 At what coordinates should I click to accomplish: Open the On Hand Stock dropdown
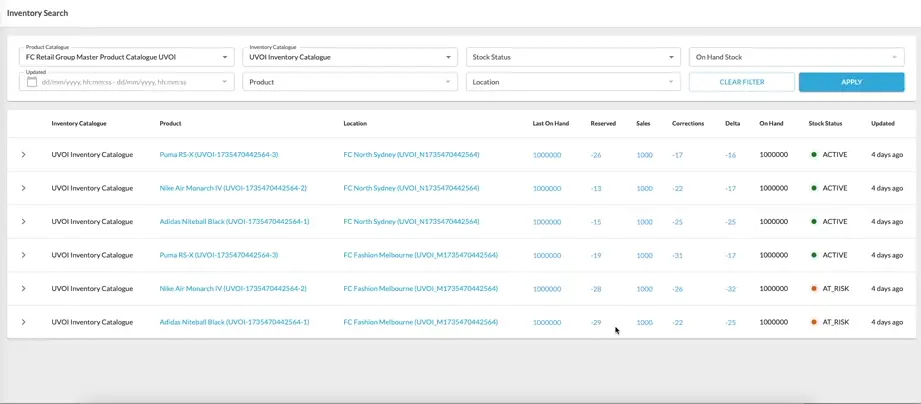pos(796,57)
